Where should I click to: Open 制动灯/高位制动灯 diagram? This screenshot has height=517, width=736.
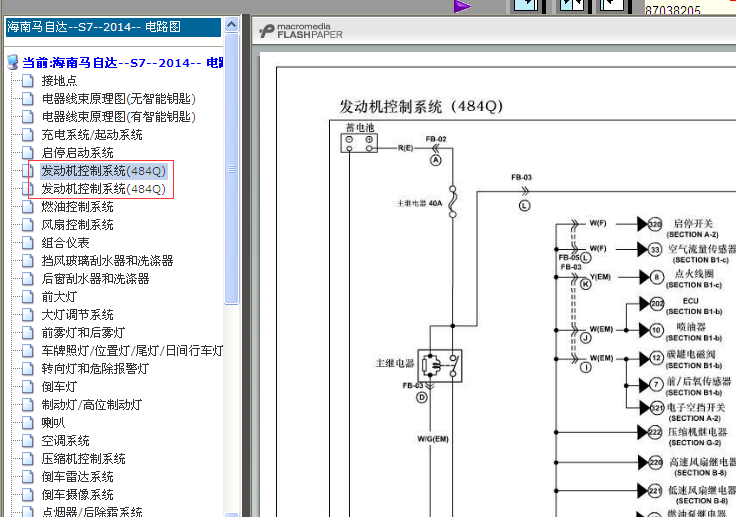click(92, 404)
